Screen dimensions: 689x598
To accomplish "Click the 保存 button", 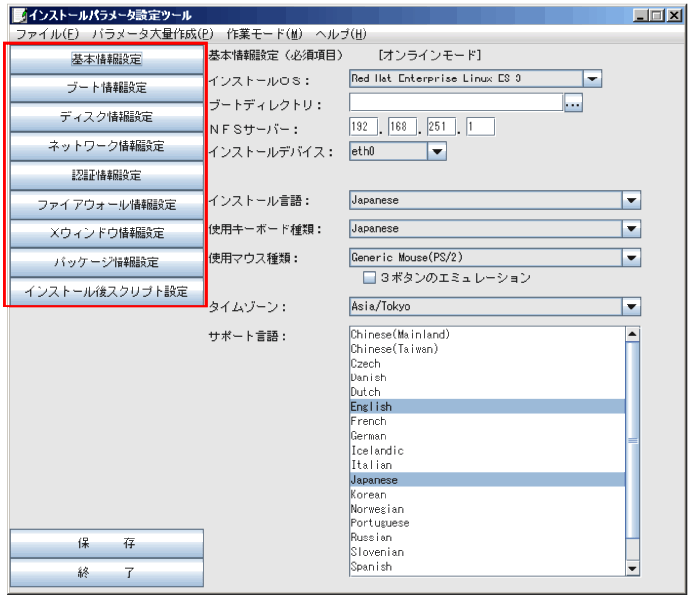I will [x=106, y=544].
